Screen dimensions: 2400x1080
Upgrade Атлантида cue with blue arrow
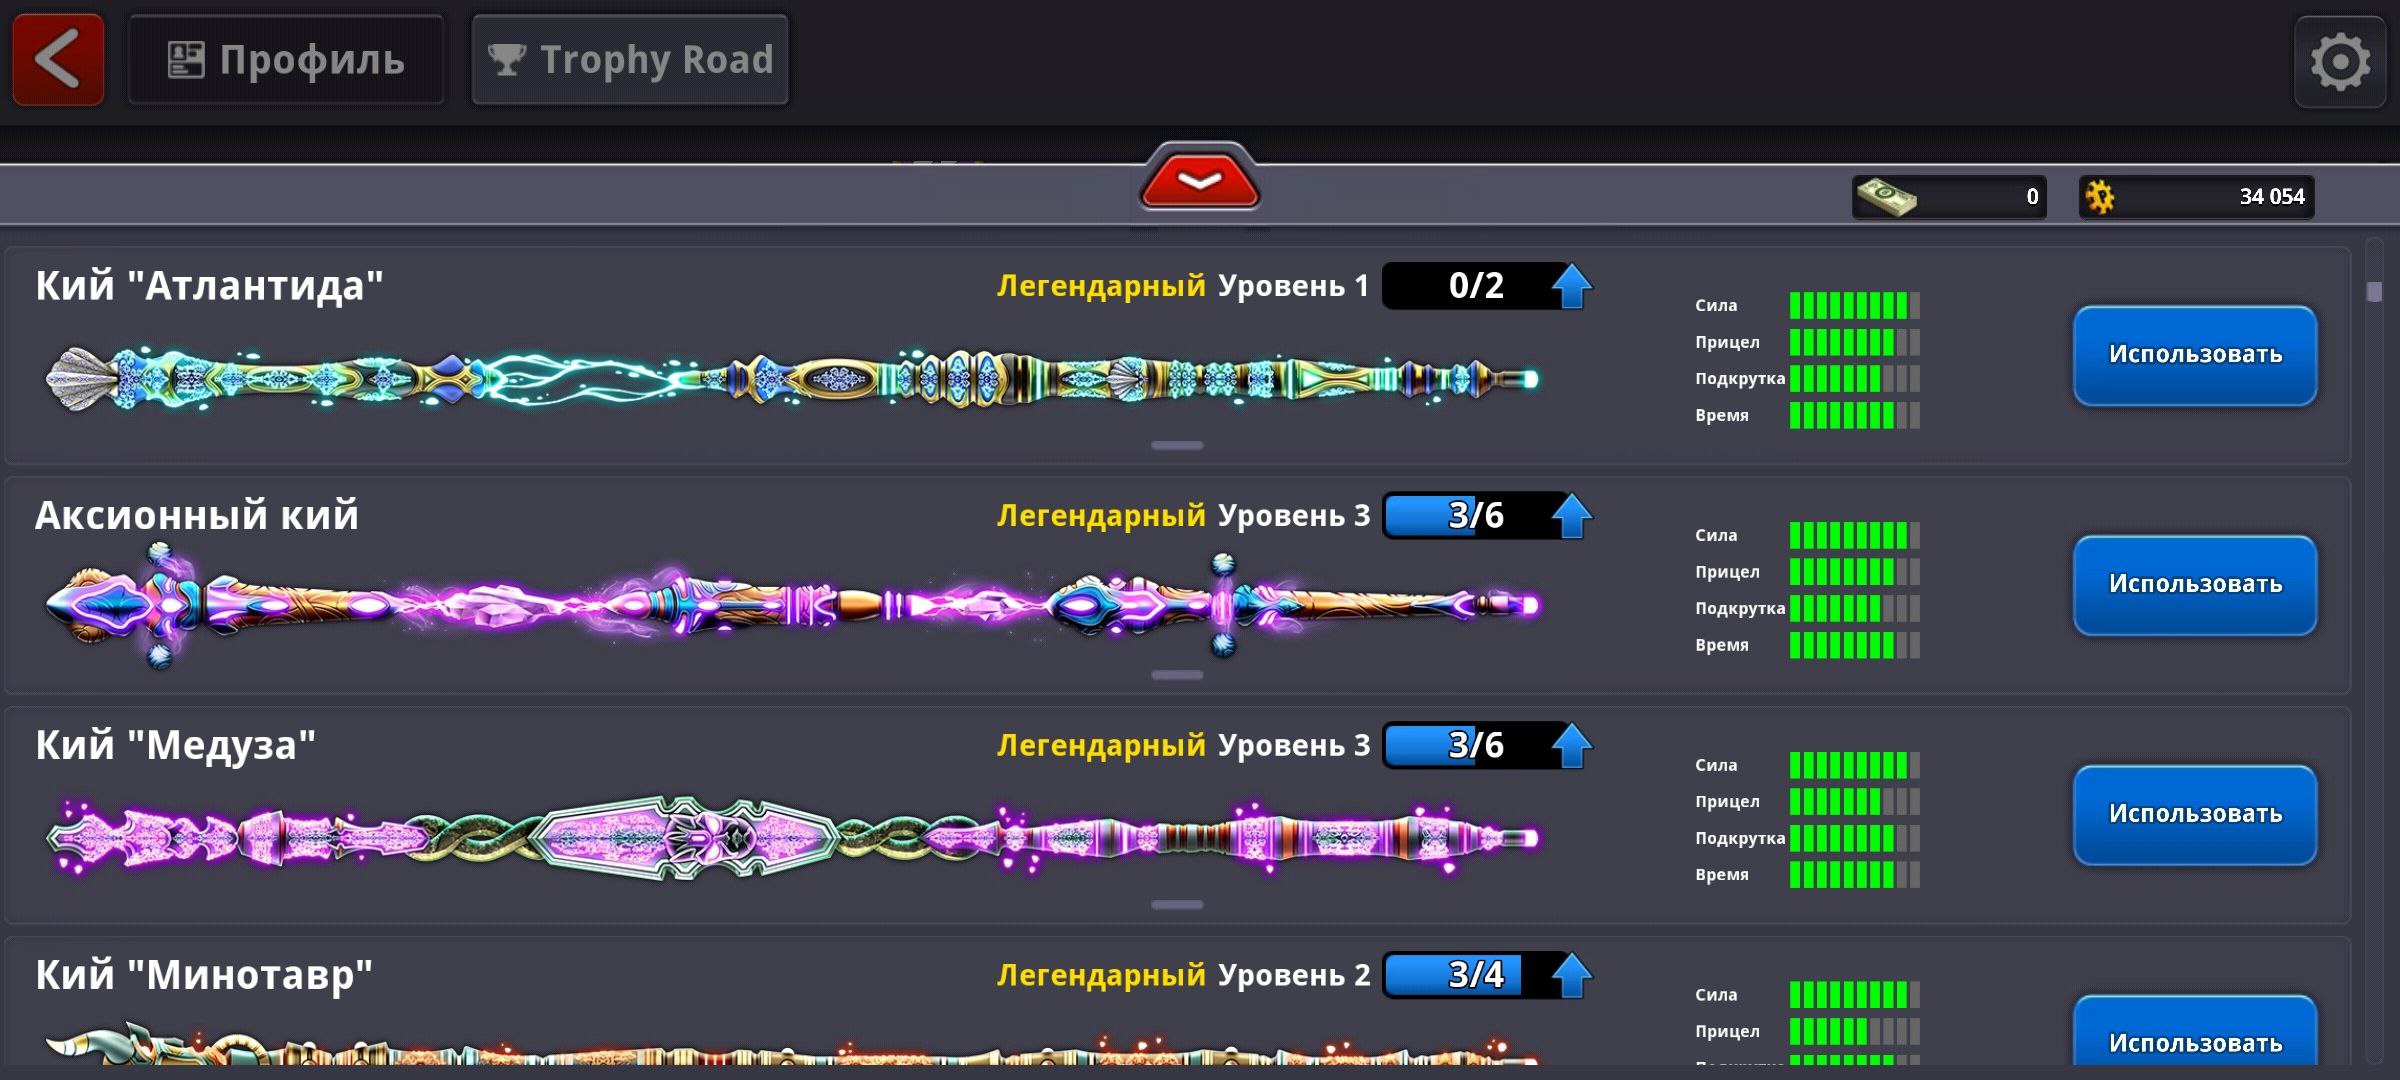1571,286
